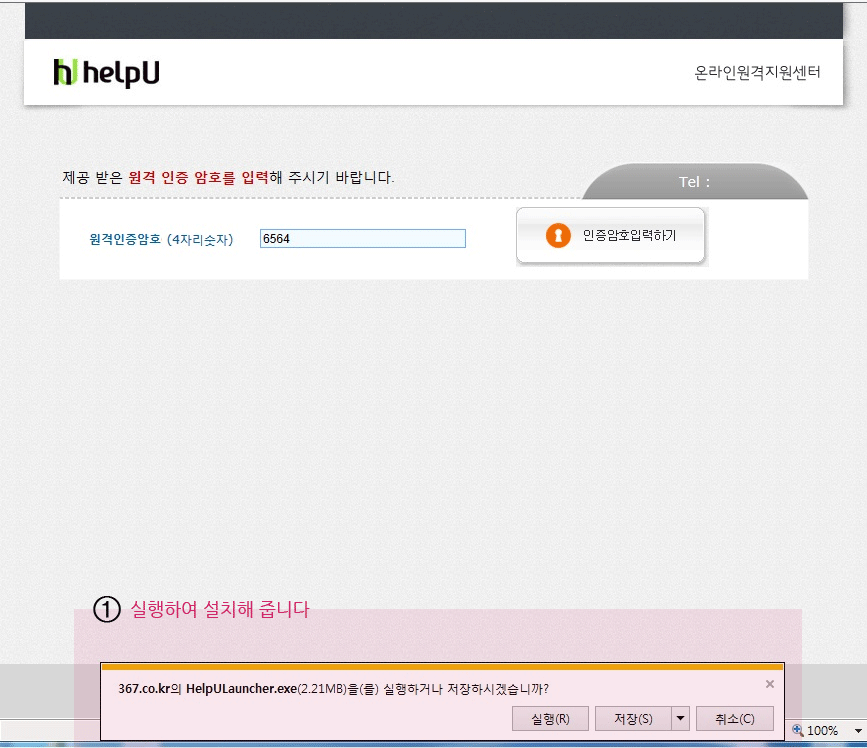Open the 100% zoom level dropdown arrow

pos(856,731)
